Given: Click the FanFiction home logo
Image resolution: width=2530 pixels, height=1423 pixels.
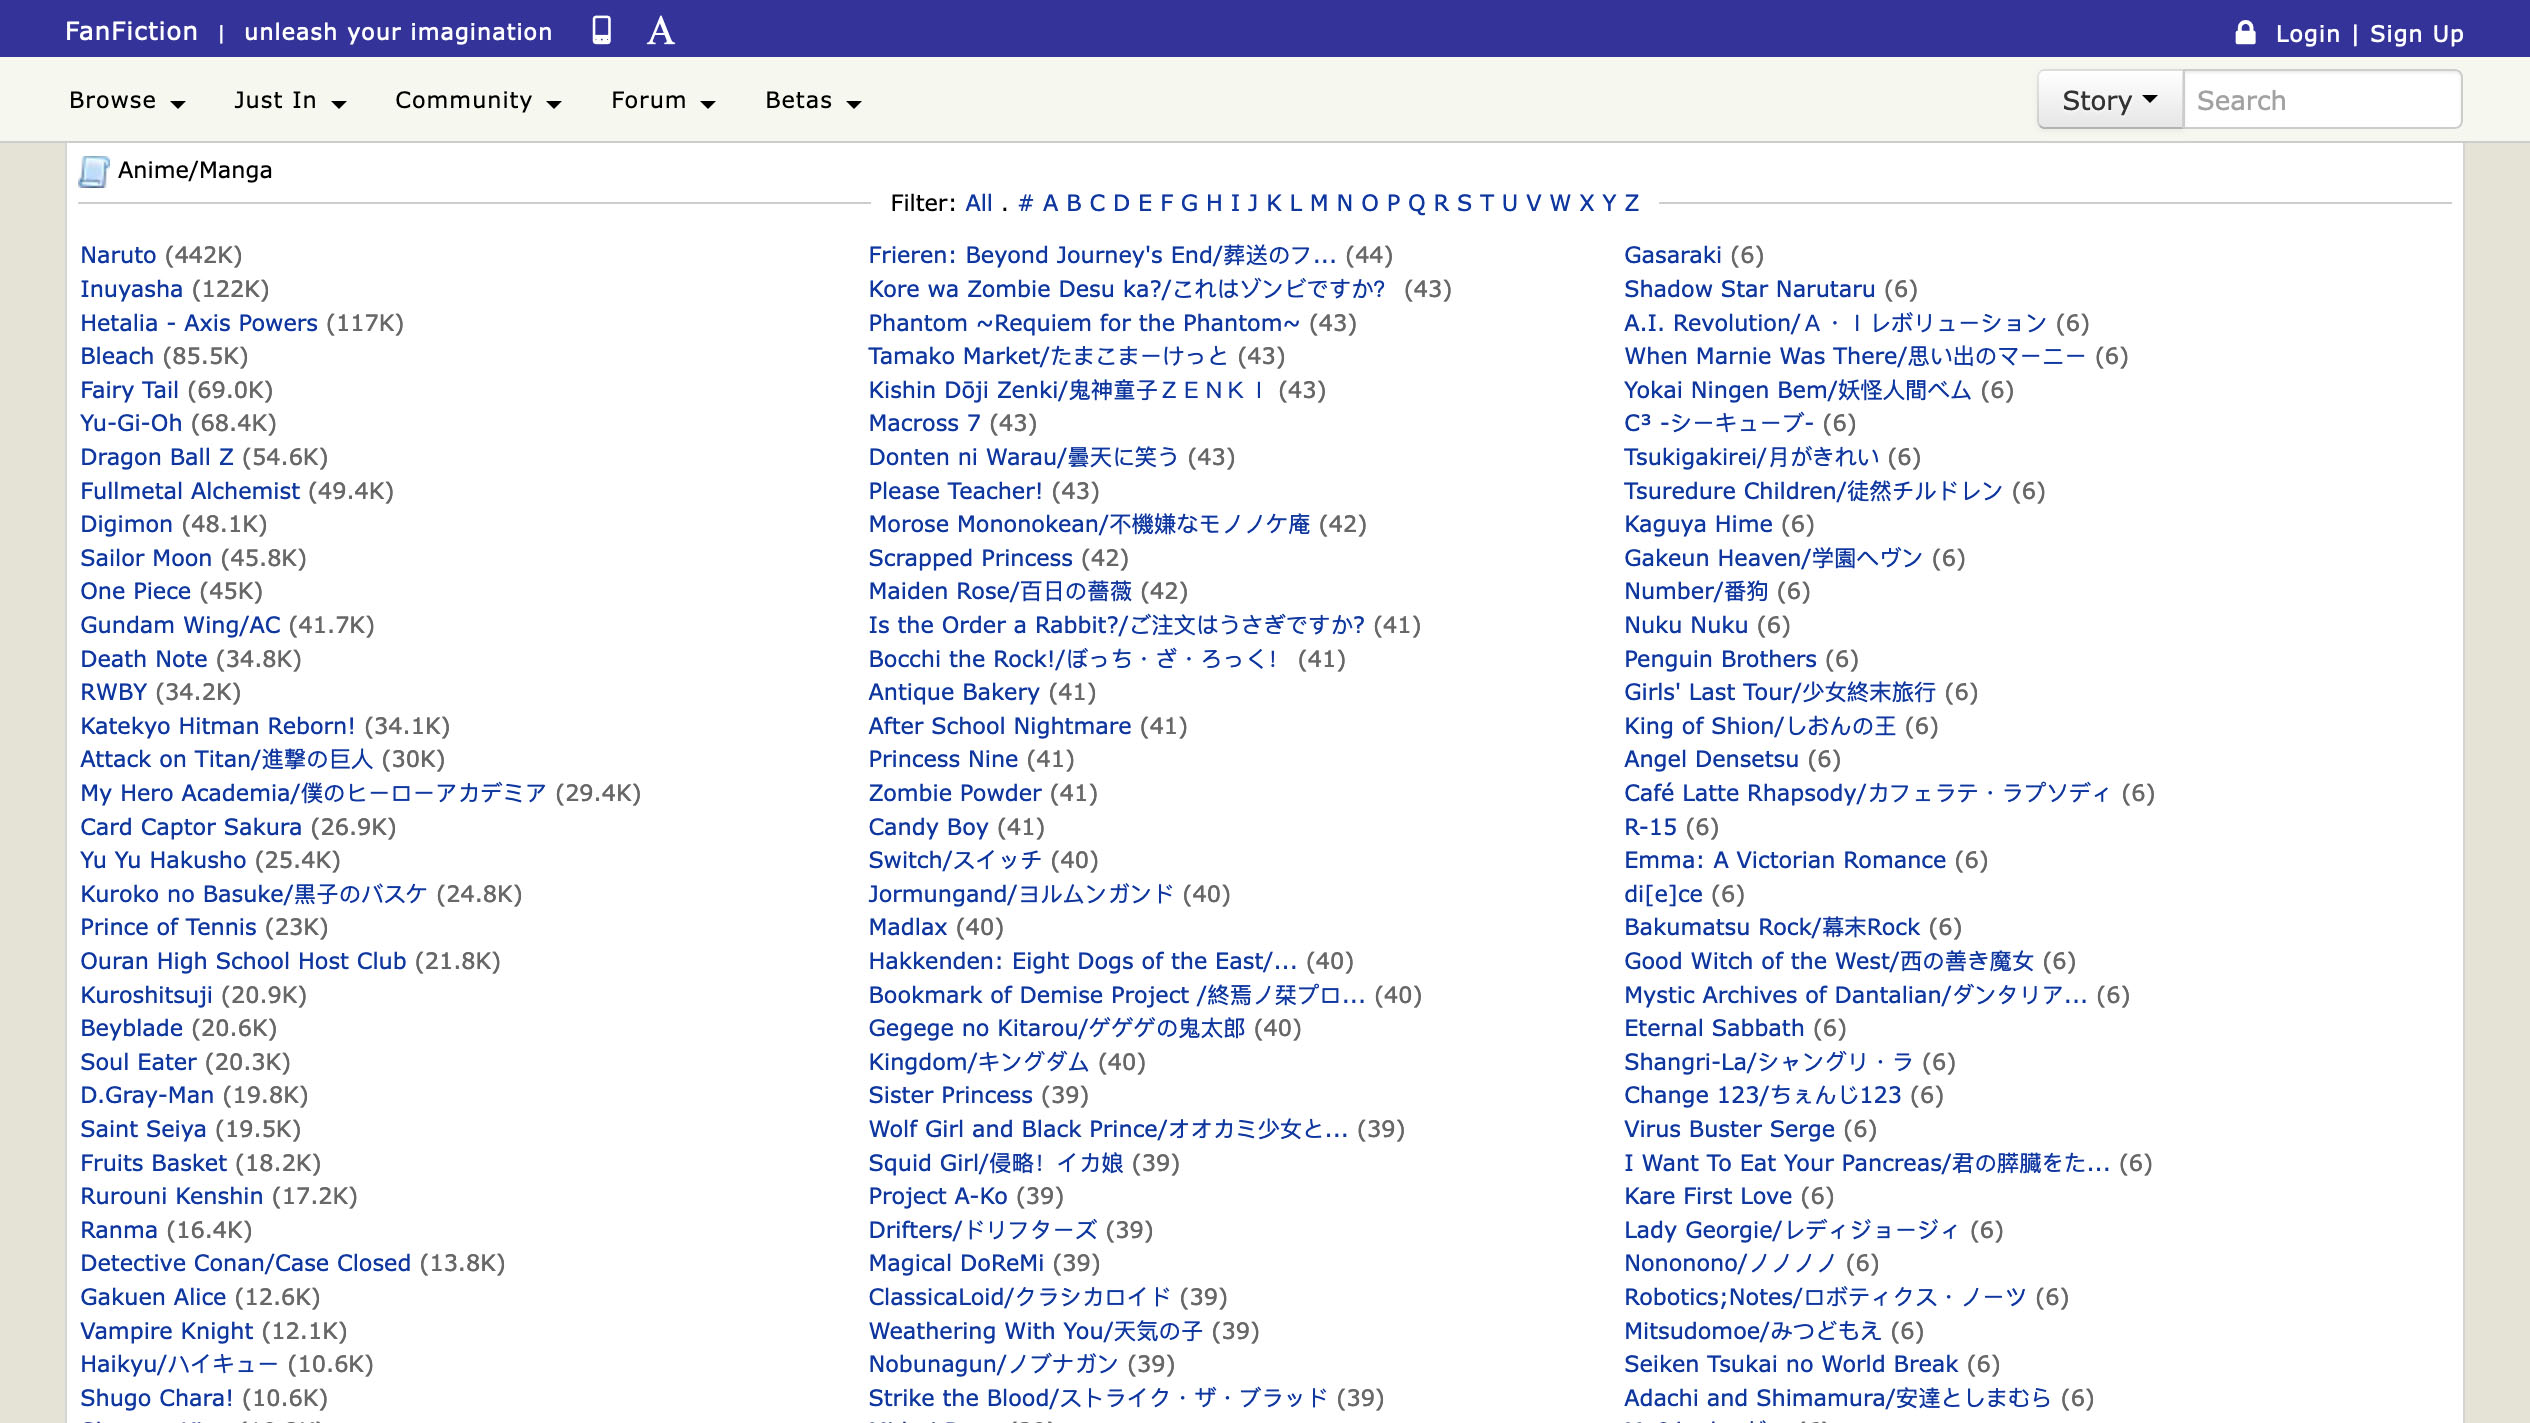Looking at the screenshot, I should point(131,32).
